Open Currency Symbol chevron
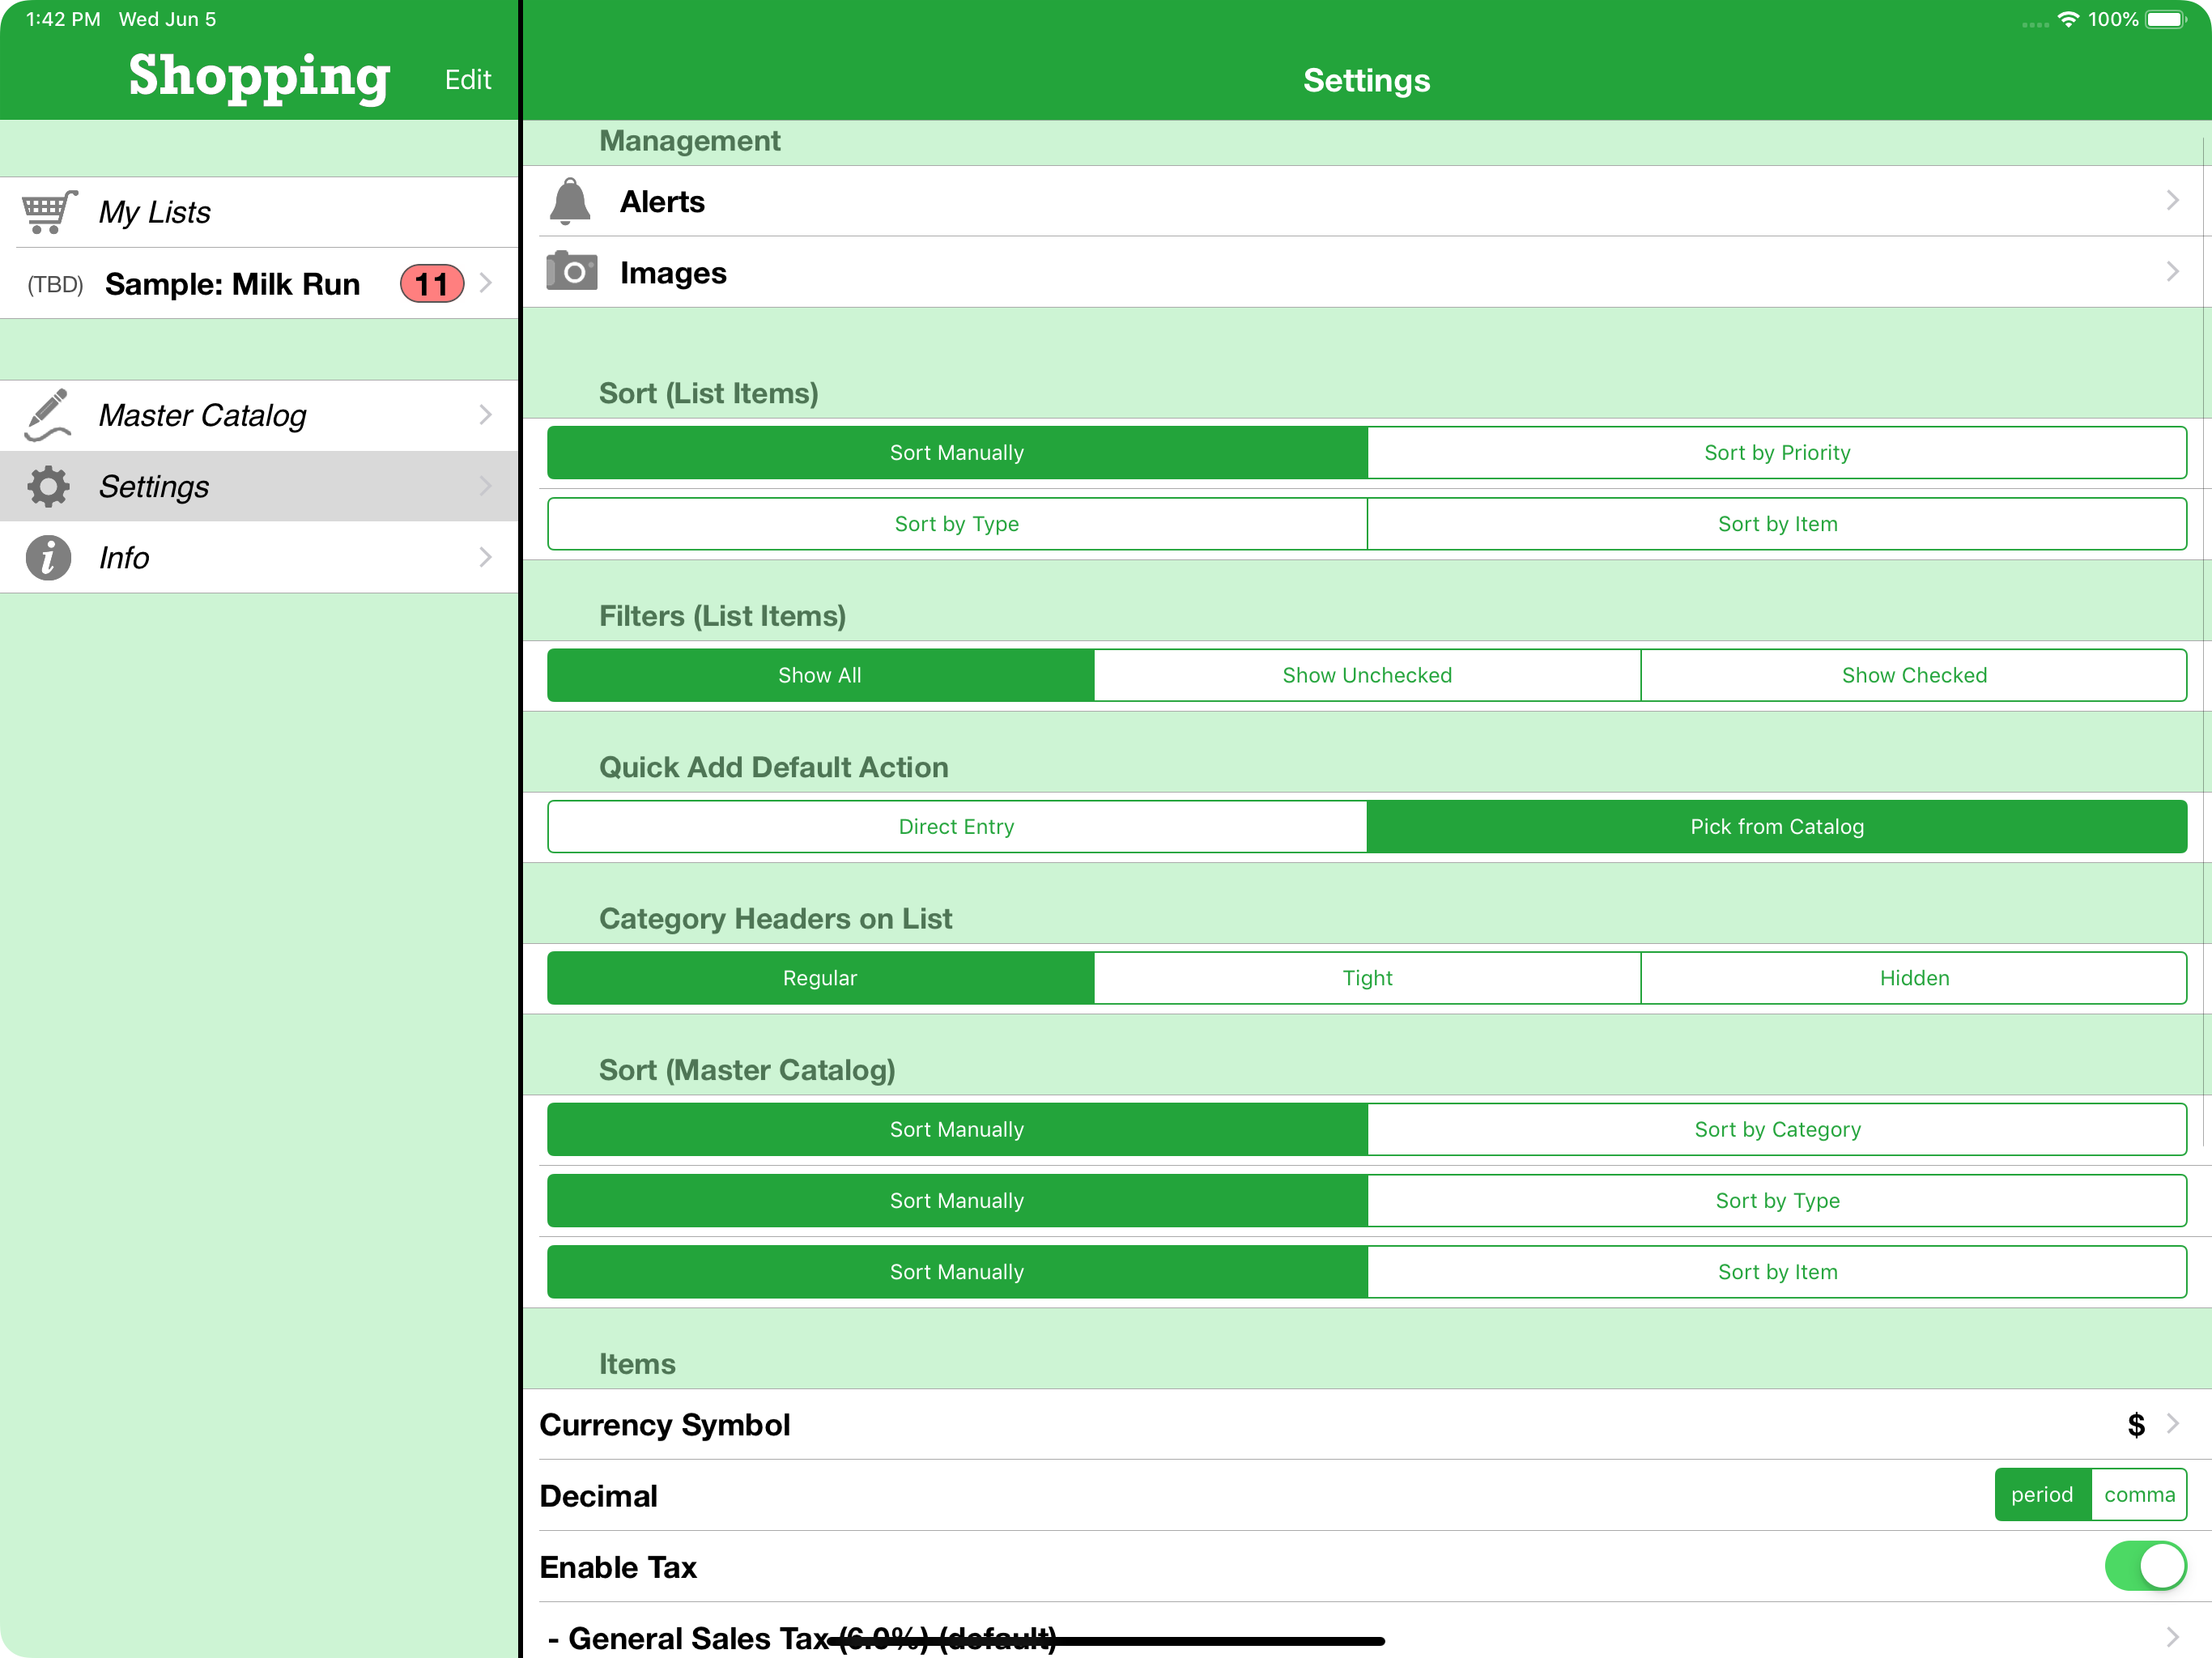 [x=2172, y=1423]
